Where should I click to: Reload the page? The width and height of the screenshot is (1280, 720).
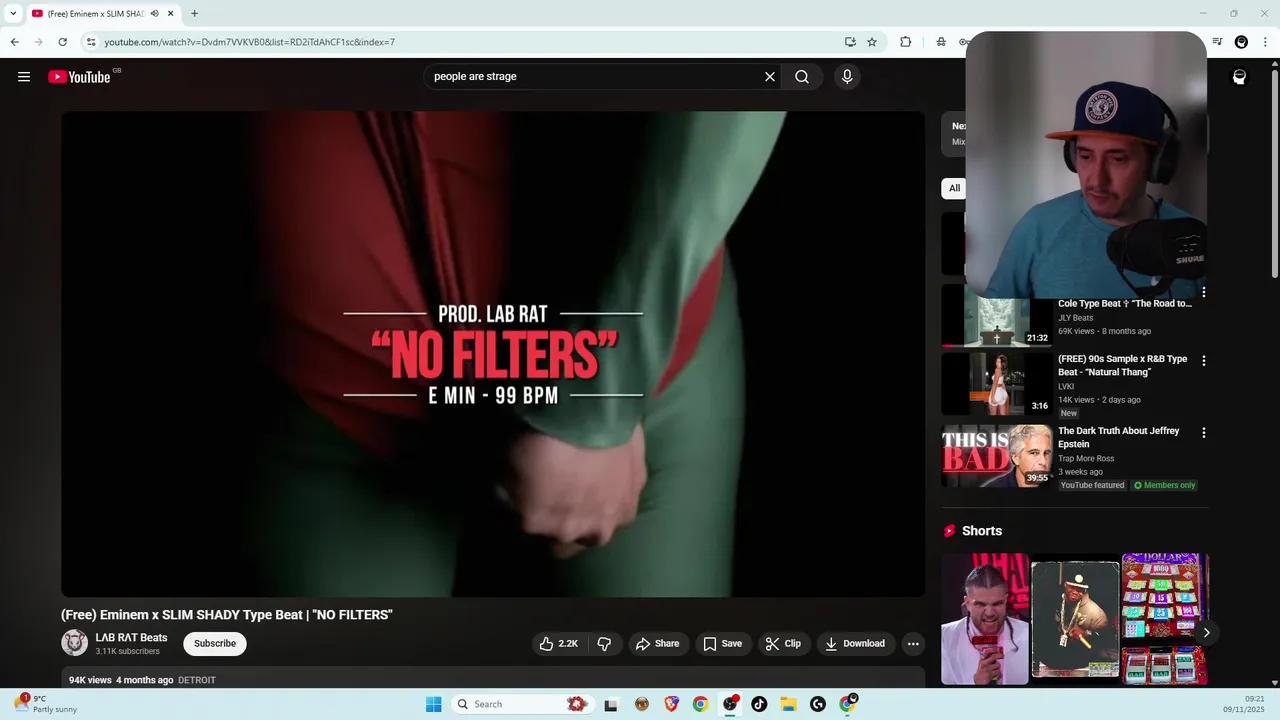click(x=62, y=42)
